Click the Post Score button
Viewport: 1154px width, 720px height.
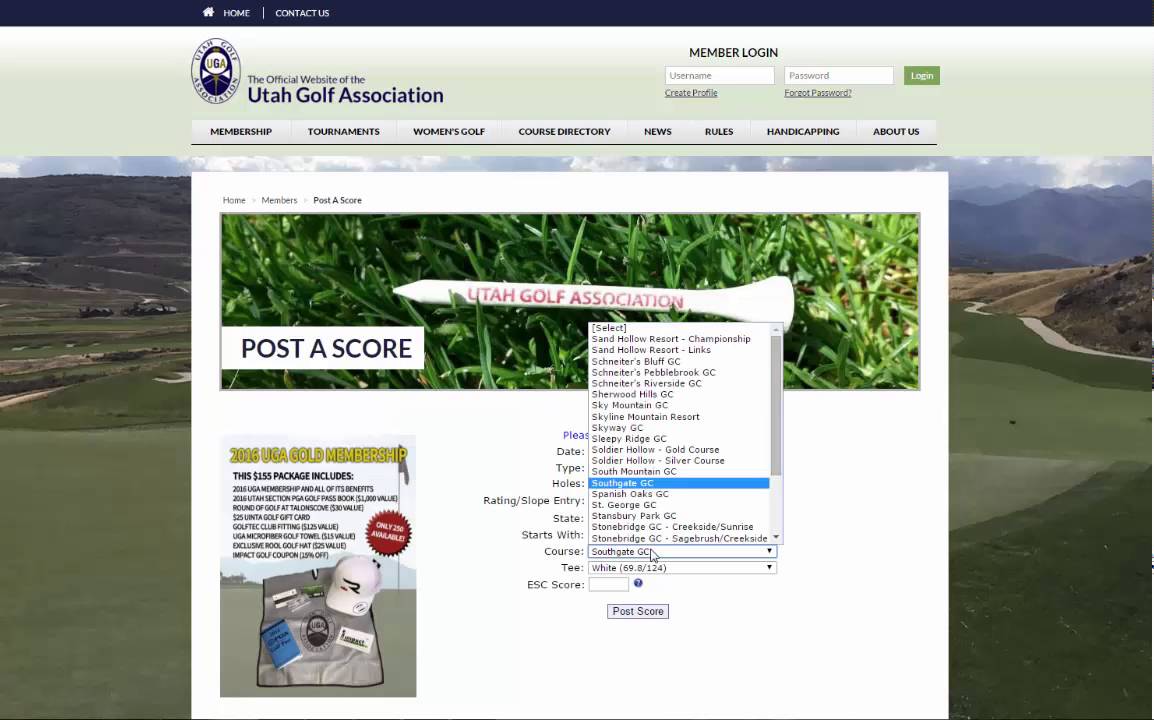(638, 611)
